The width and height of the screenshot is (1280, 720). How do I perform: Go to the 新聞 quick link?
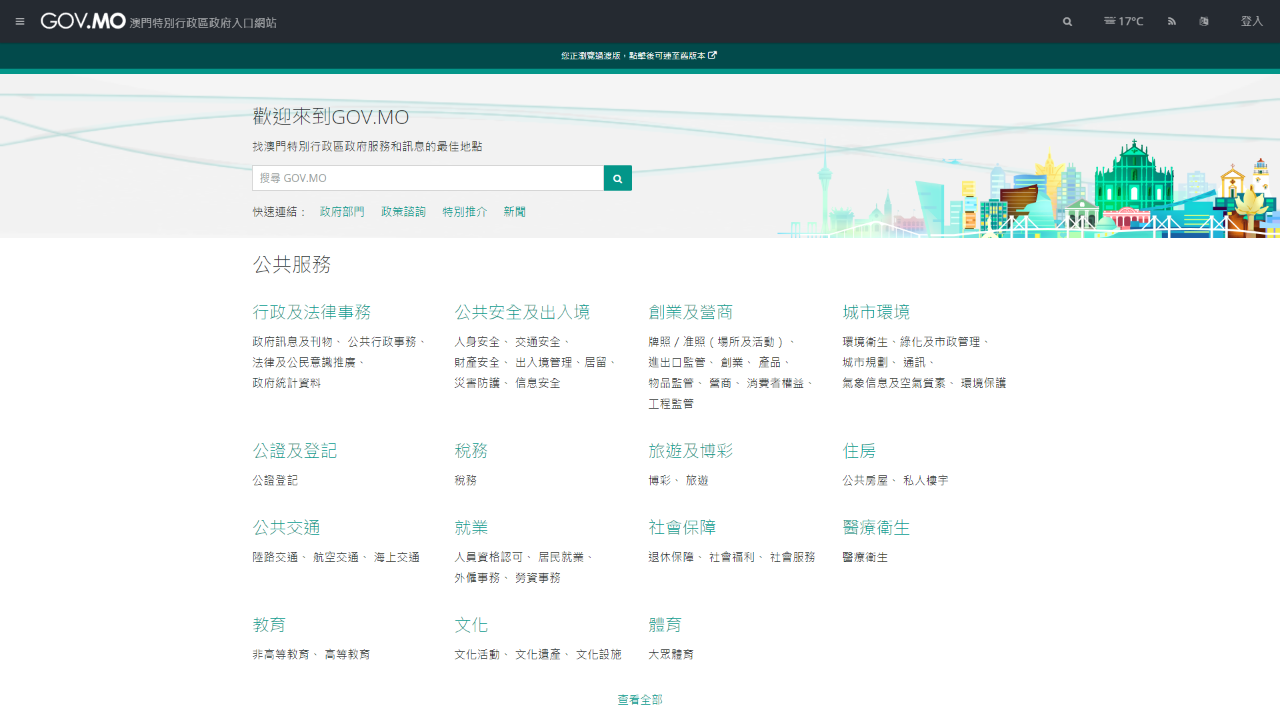pos(514,212)
